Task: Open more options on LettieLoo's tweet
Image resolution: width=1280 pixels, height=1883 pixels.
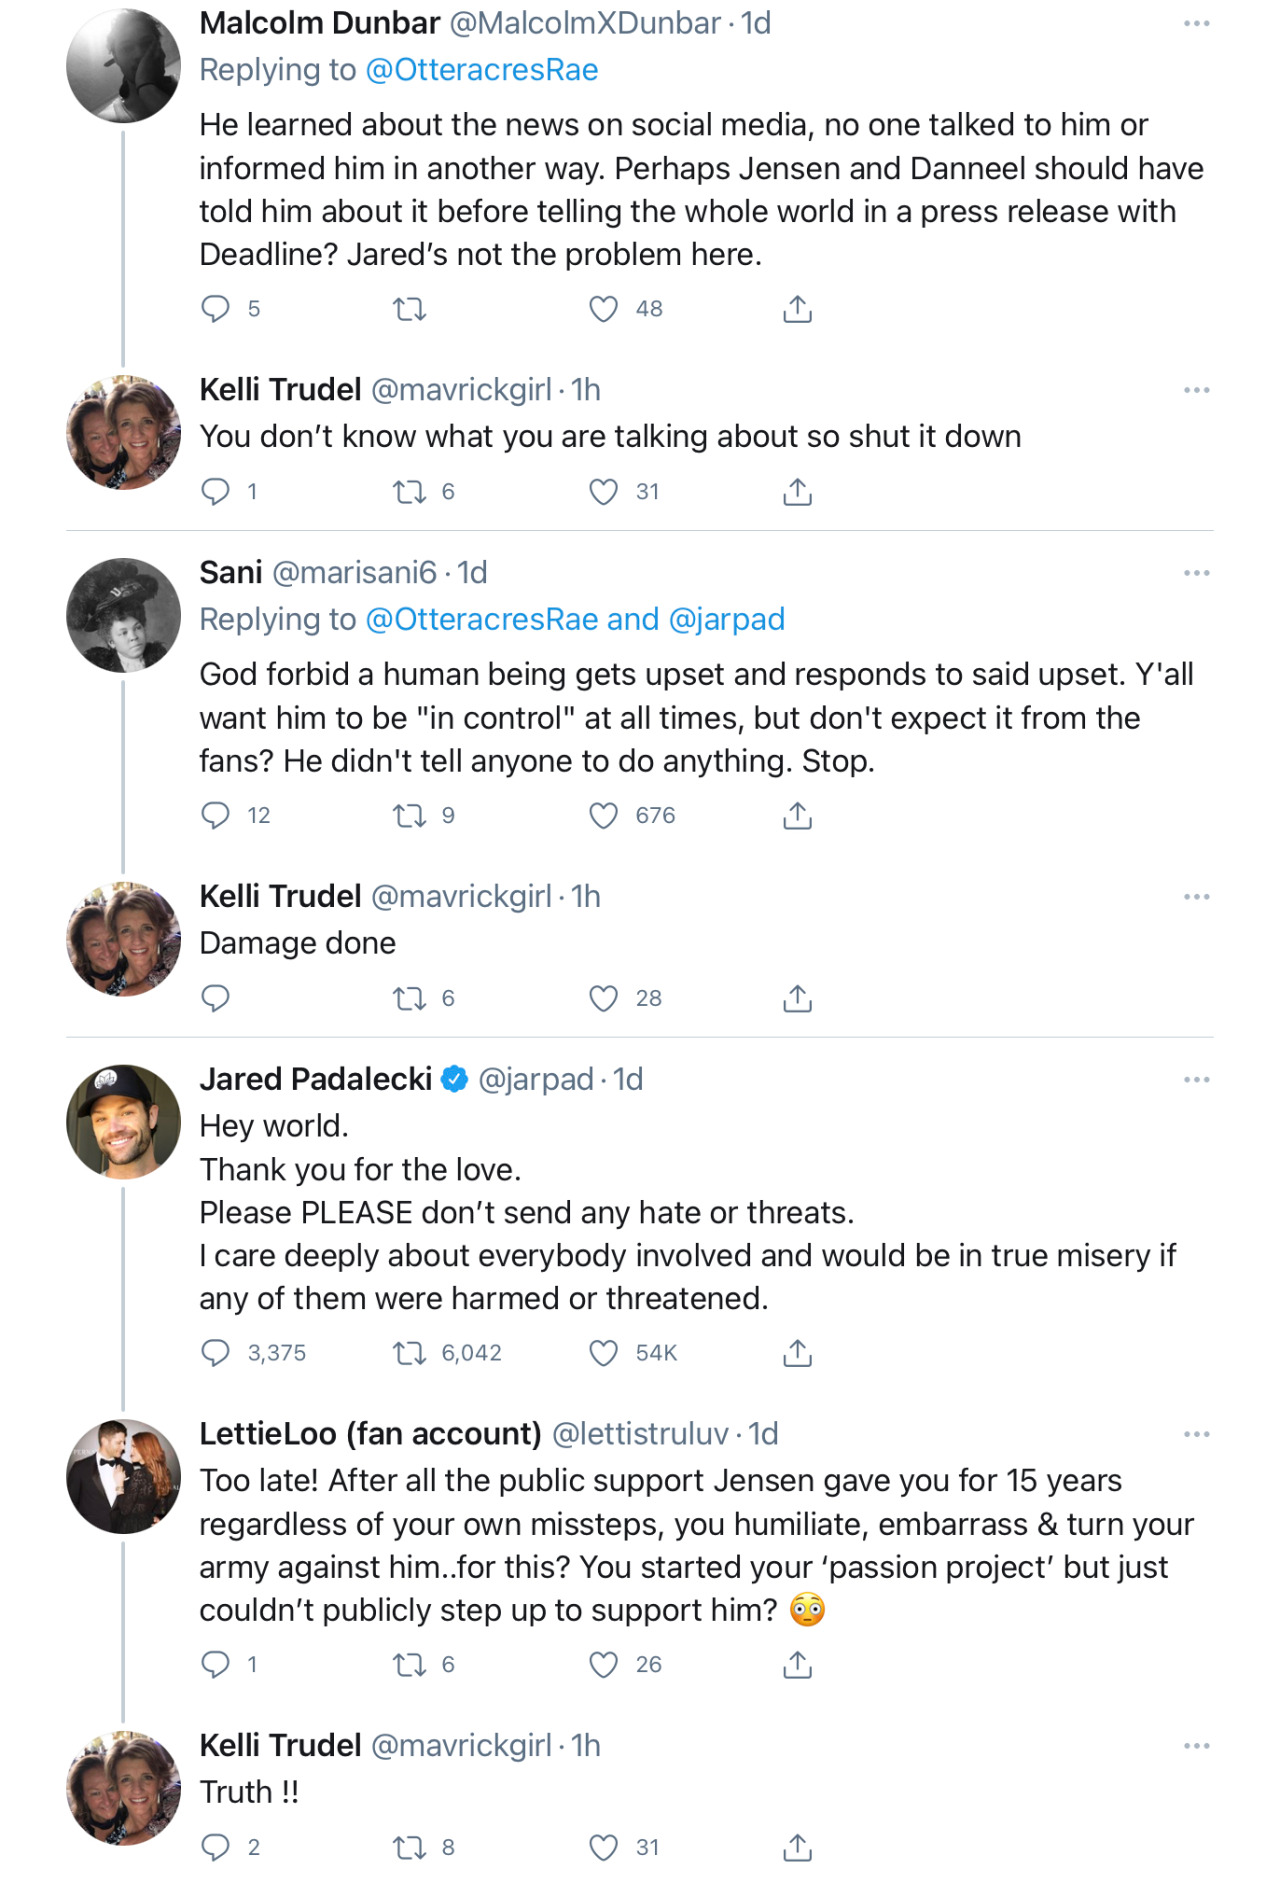Action: [x=1197, y=1434]
